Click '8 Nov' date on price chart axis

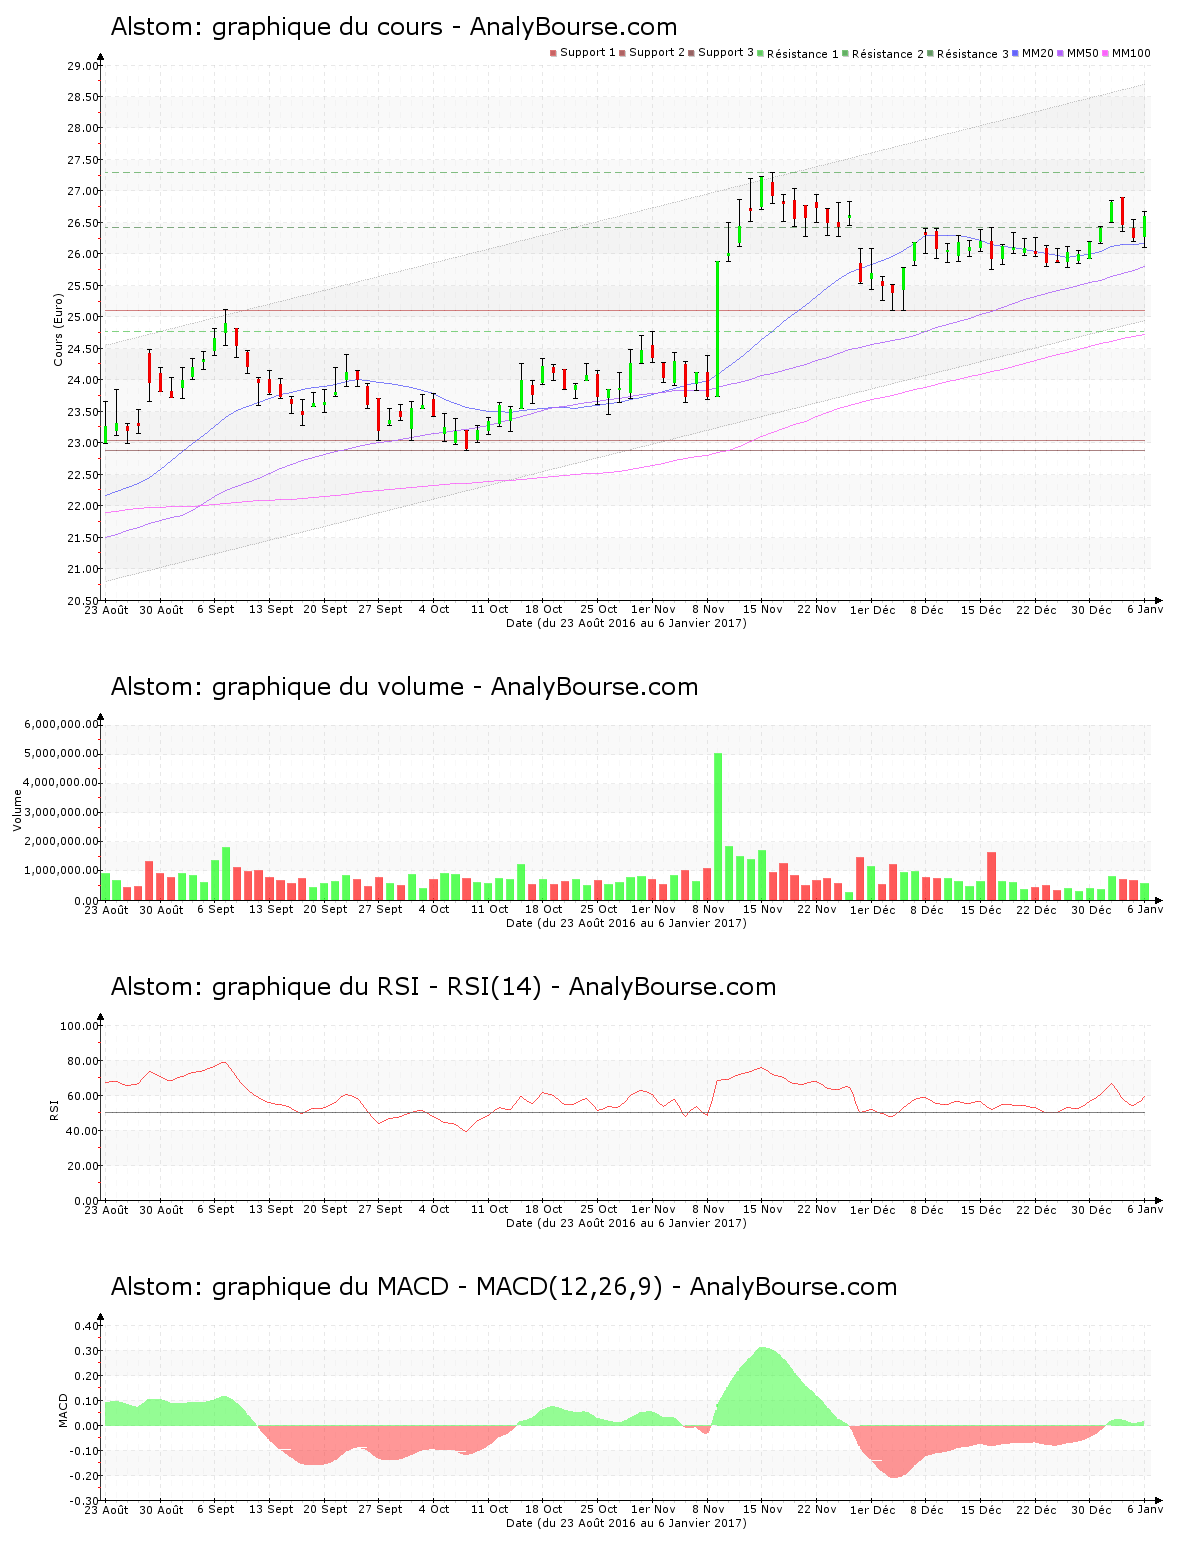click(708, 609)
